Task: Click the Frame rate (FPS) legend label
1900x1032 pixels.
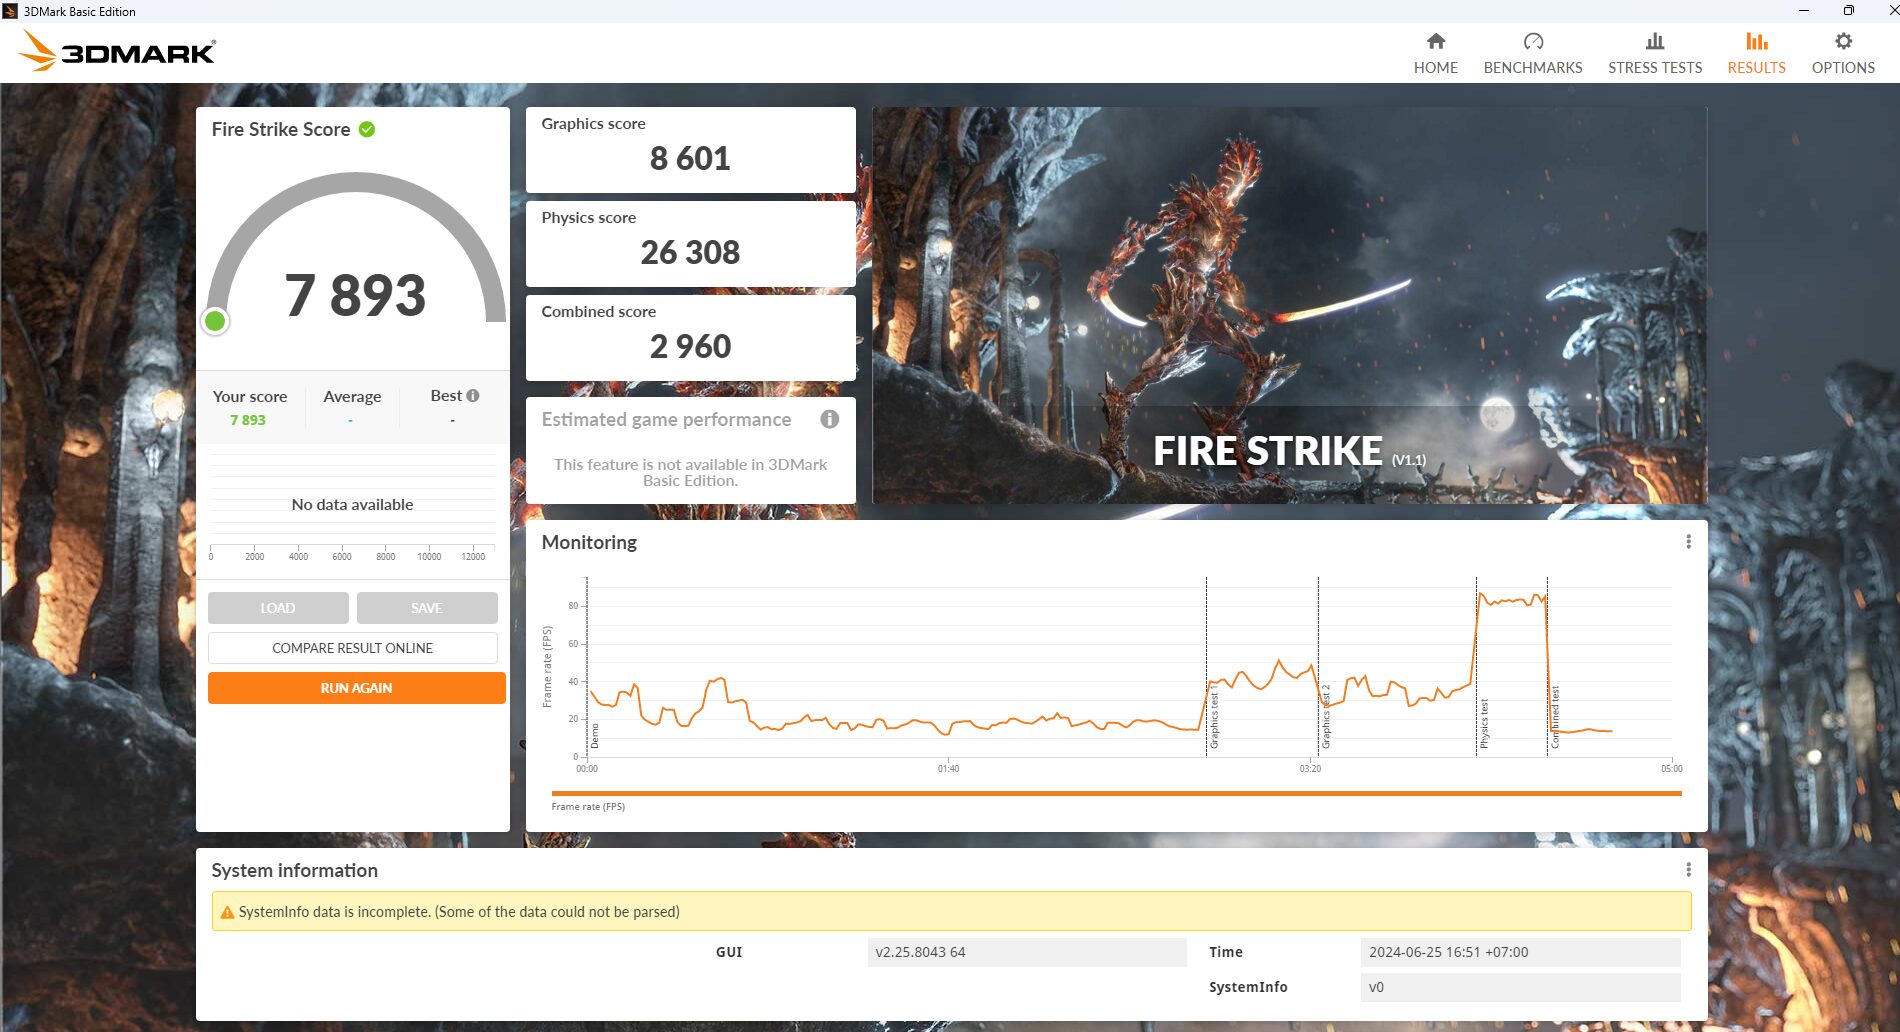Action: click(x=588, y=807)
